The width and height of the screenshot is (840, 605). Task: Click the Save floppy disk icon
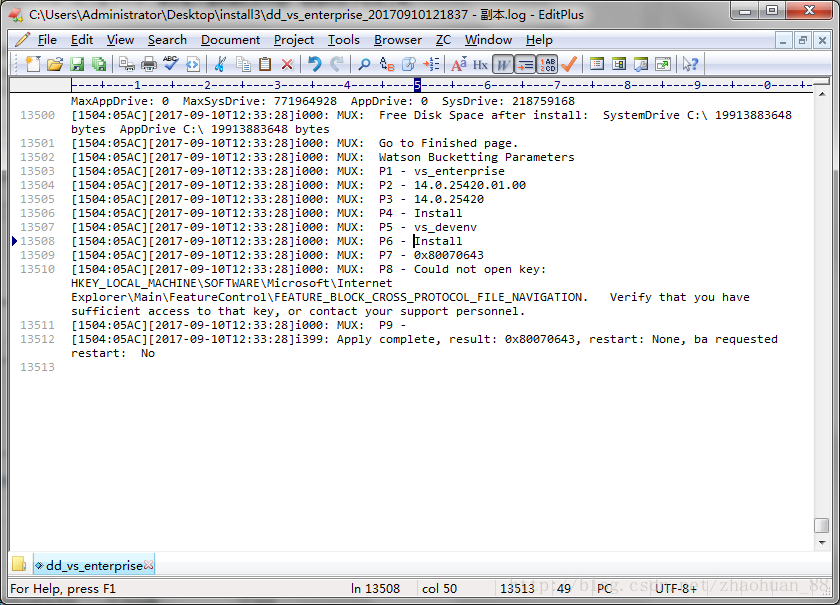77,64
